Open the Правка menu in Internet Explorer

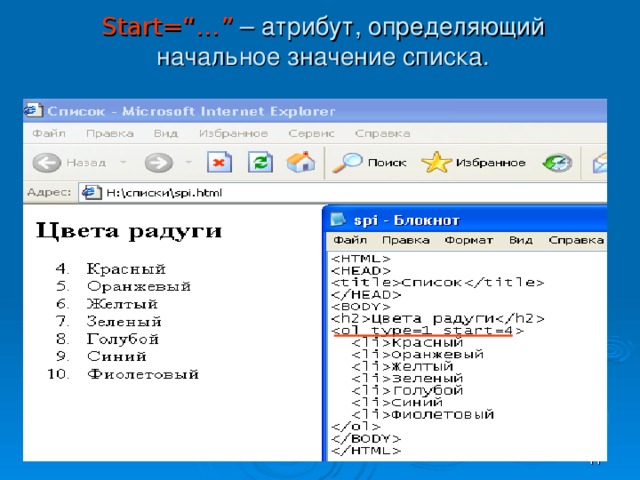(110, 133)
